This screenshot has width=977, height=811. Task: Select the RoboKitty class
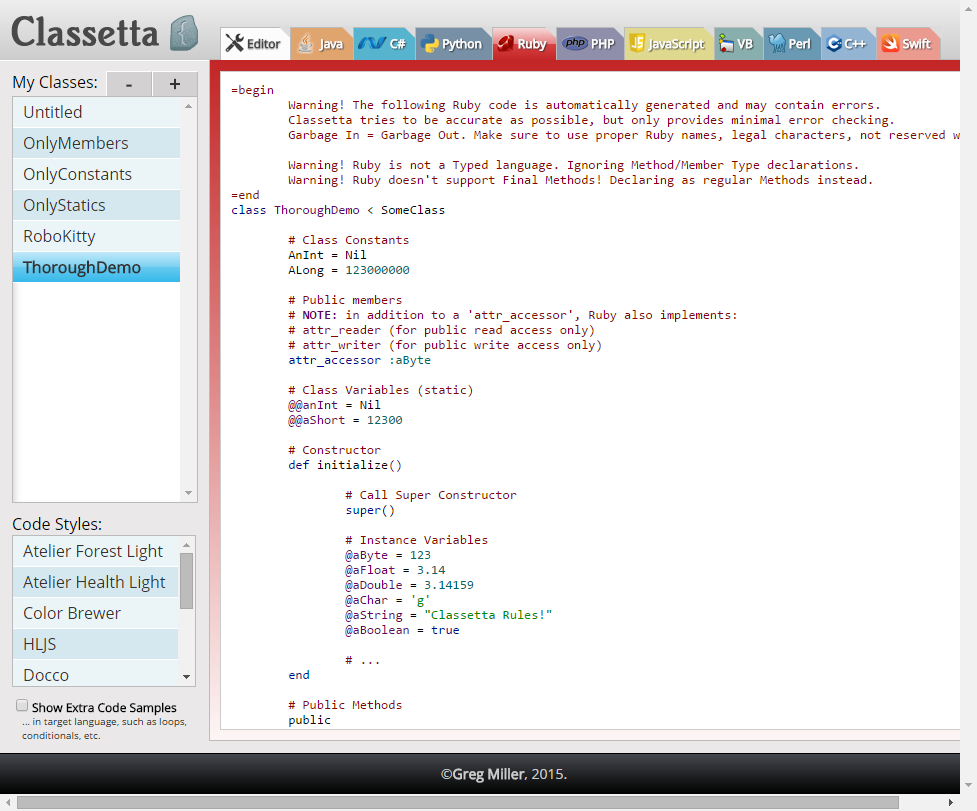click(x=62, y=235)
